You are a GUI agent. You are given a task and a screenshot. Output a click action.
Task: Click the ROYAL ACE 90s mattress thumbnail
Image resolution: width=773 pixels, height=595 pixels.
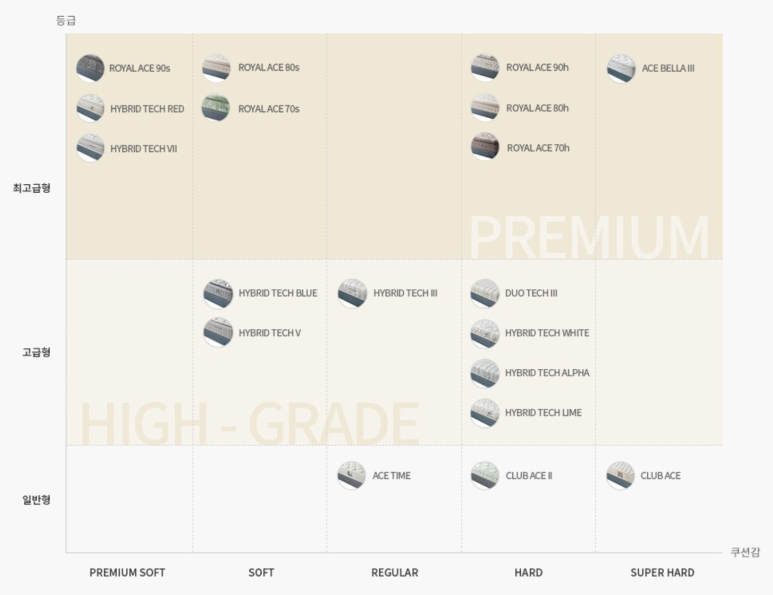click(90, 68)
